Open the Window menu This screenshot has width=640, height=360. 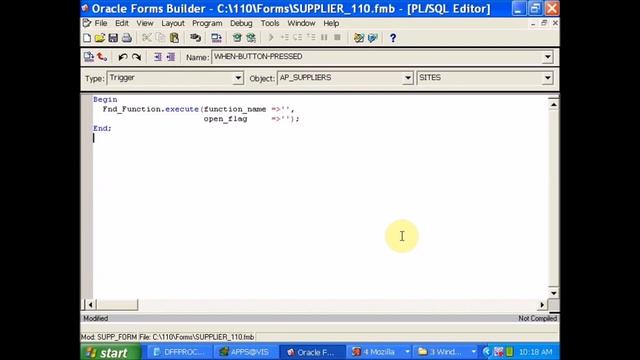pos(301,23)
